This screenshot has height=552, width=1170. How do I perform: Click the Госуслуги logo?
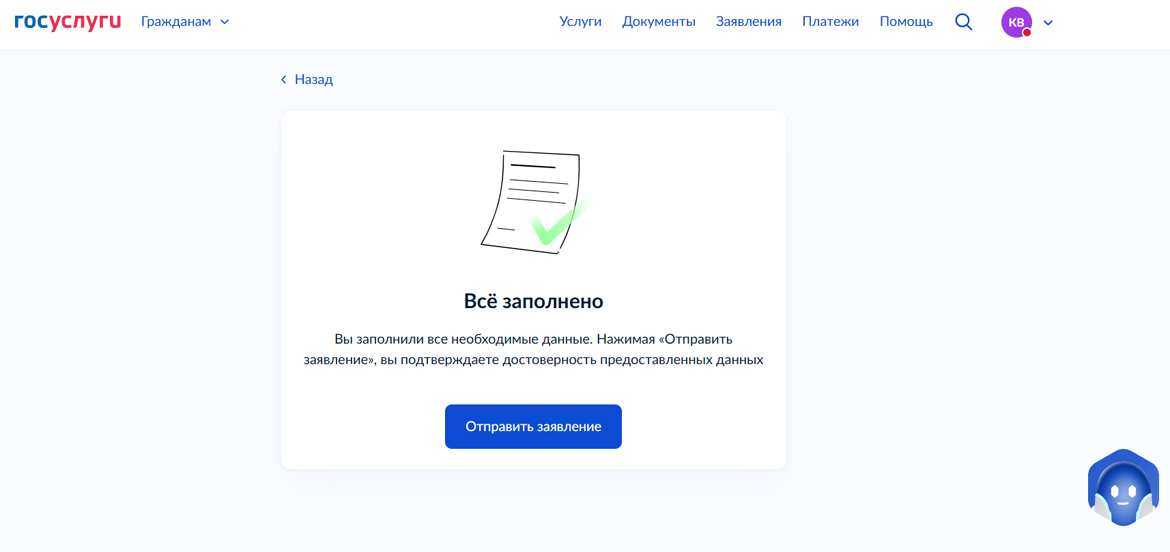point(67,22)
